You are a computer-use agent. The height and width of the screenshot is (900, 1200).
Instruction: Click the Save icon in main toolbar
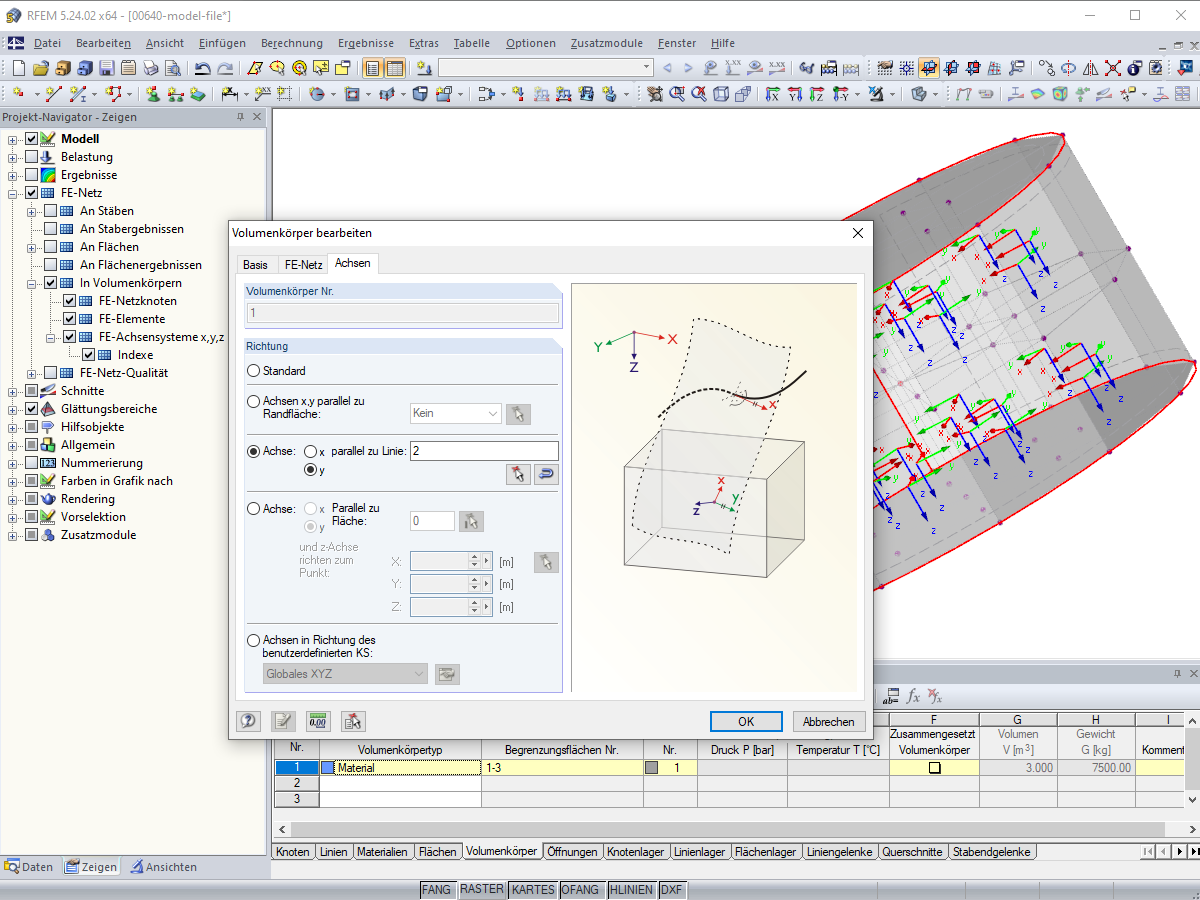tap(106, 68)
